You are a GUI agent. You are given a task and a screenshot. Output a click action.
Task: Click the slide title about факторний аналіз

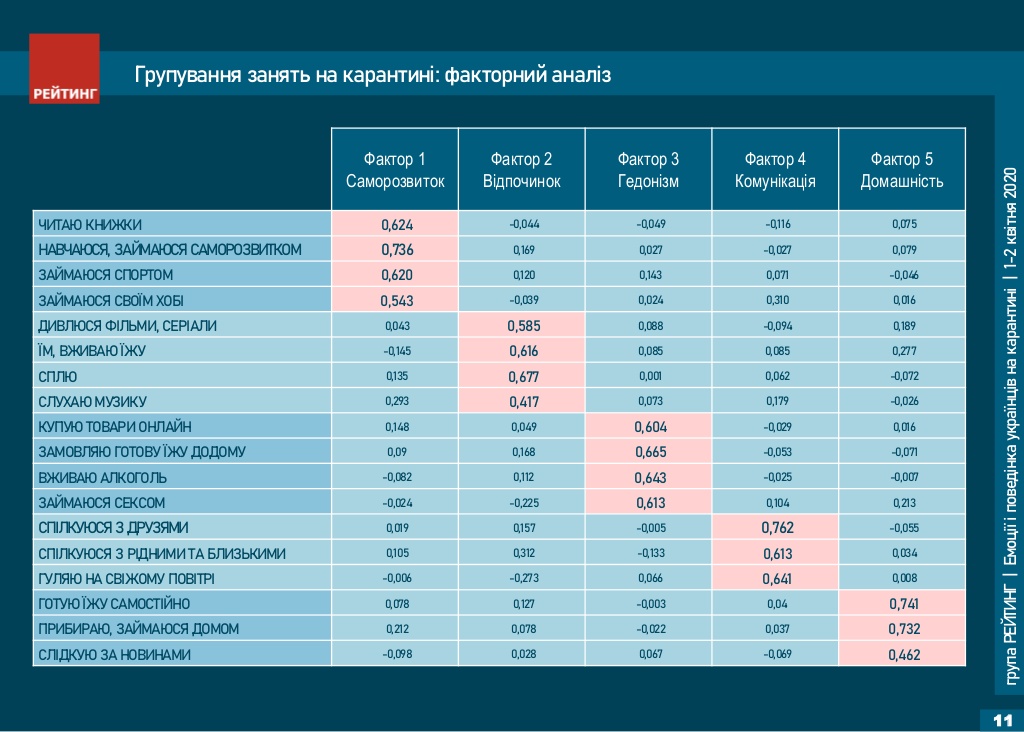coord(372,76)
